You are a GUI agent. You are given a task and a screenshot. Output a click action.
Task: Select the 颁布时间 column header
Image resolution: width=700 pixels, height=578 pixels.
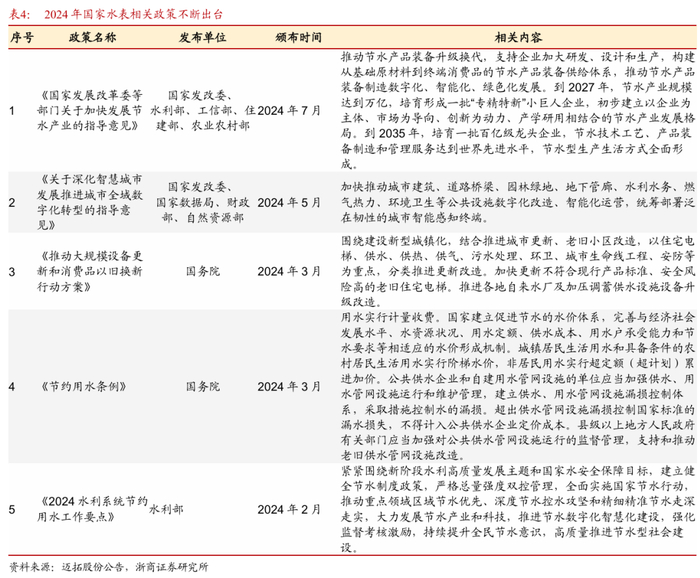298,37
